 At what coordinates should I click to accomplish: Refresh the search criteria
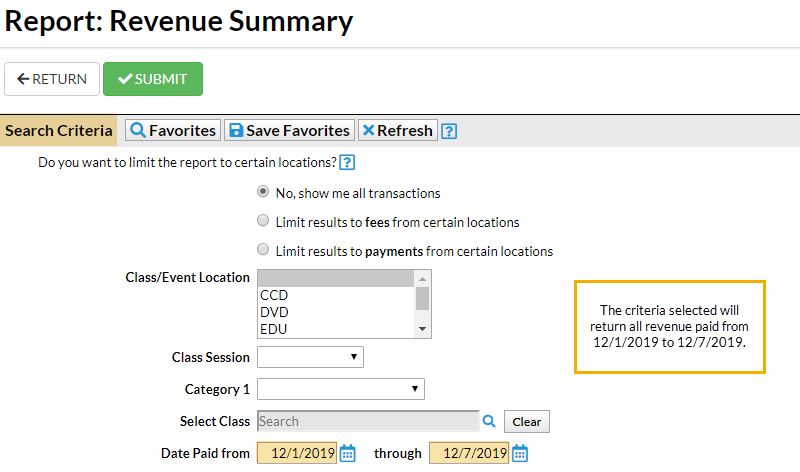tap(398, 131)
